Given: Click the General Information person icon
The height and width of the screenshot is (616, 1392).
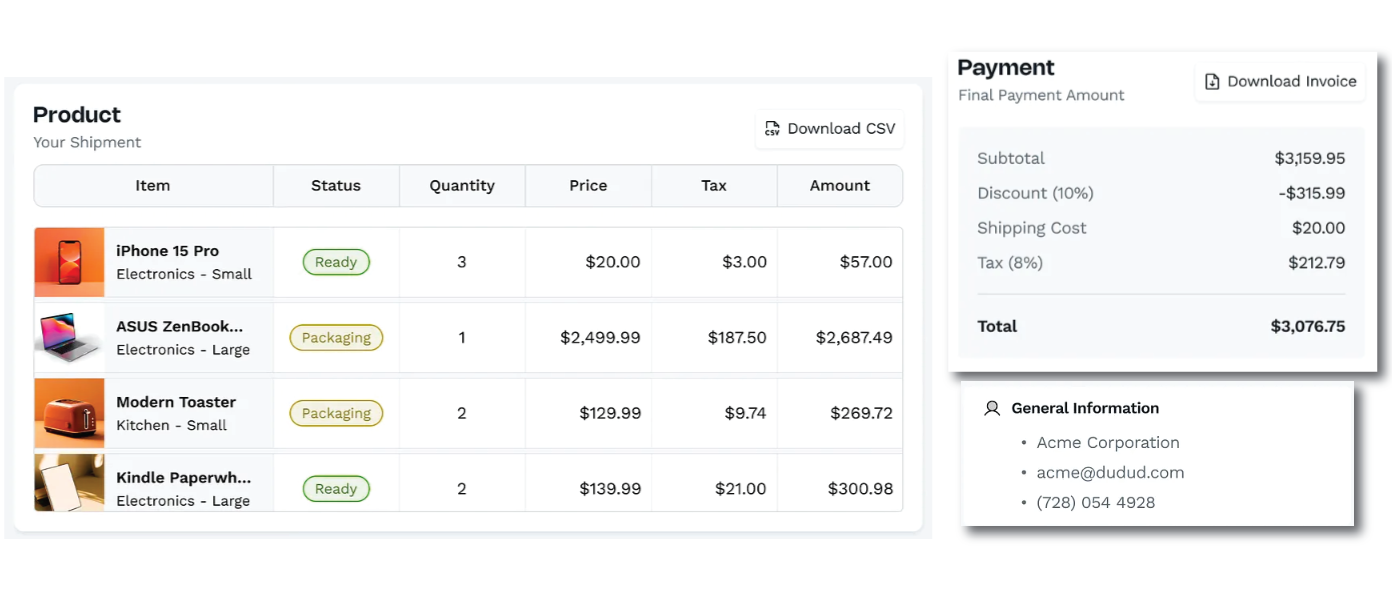Looking at the screenshot, I should click(x=992, y=408).
